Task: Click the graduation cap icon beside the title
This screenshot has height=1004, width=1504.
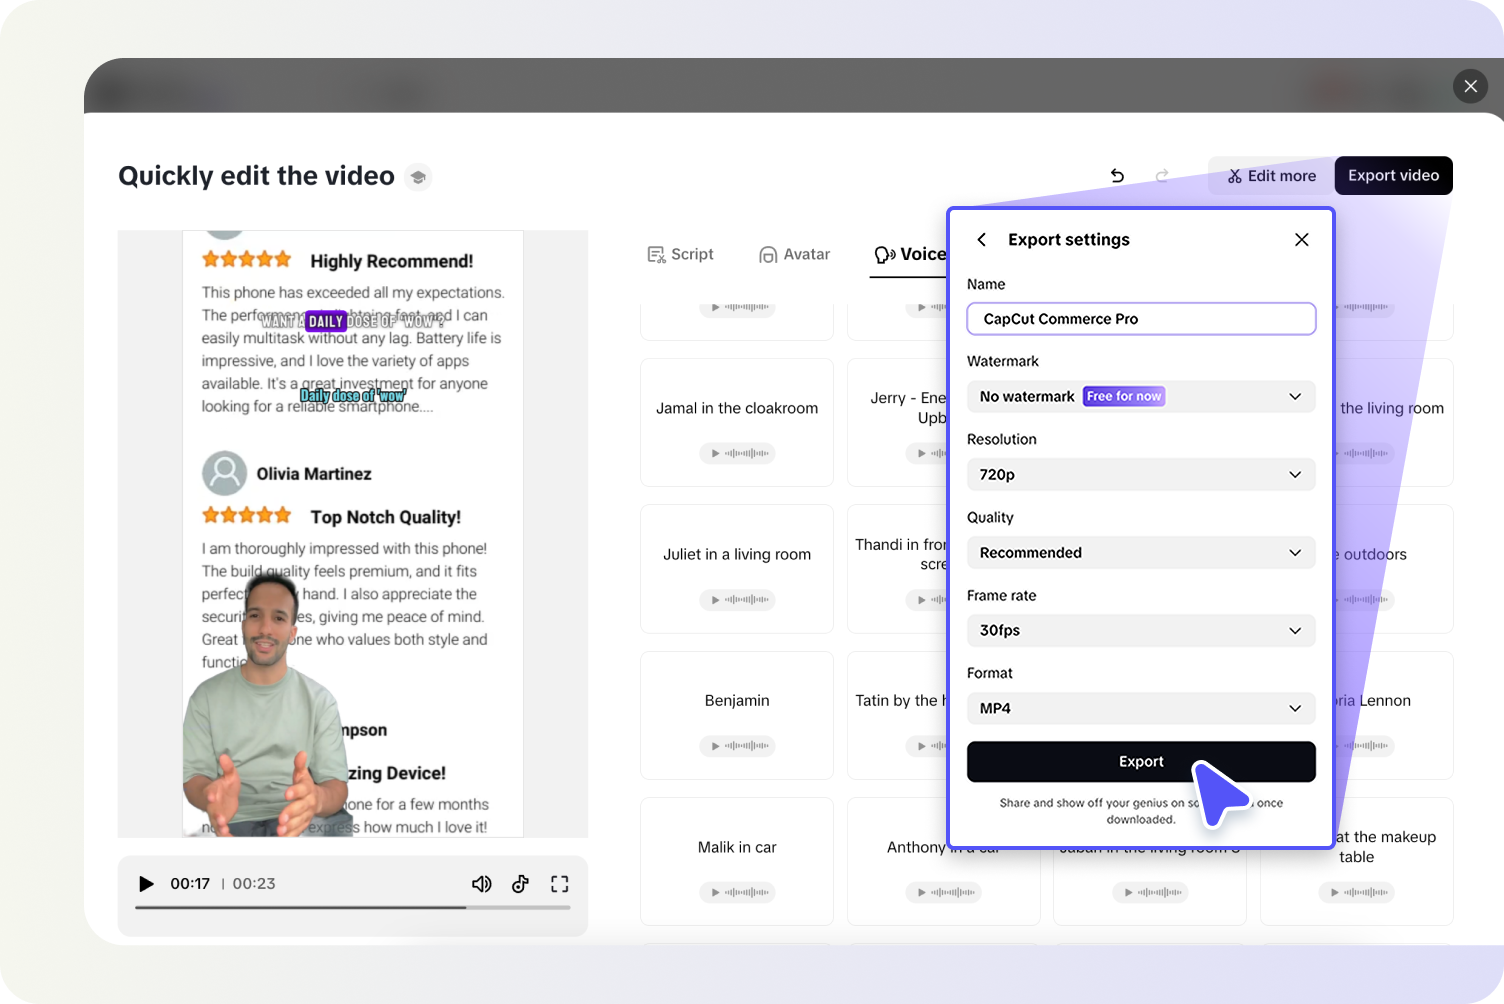Action: (x=418, y=176)
